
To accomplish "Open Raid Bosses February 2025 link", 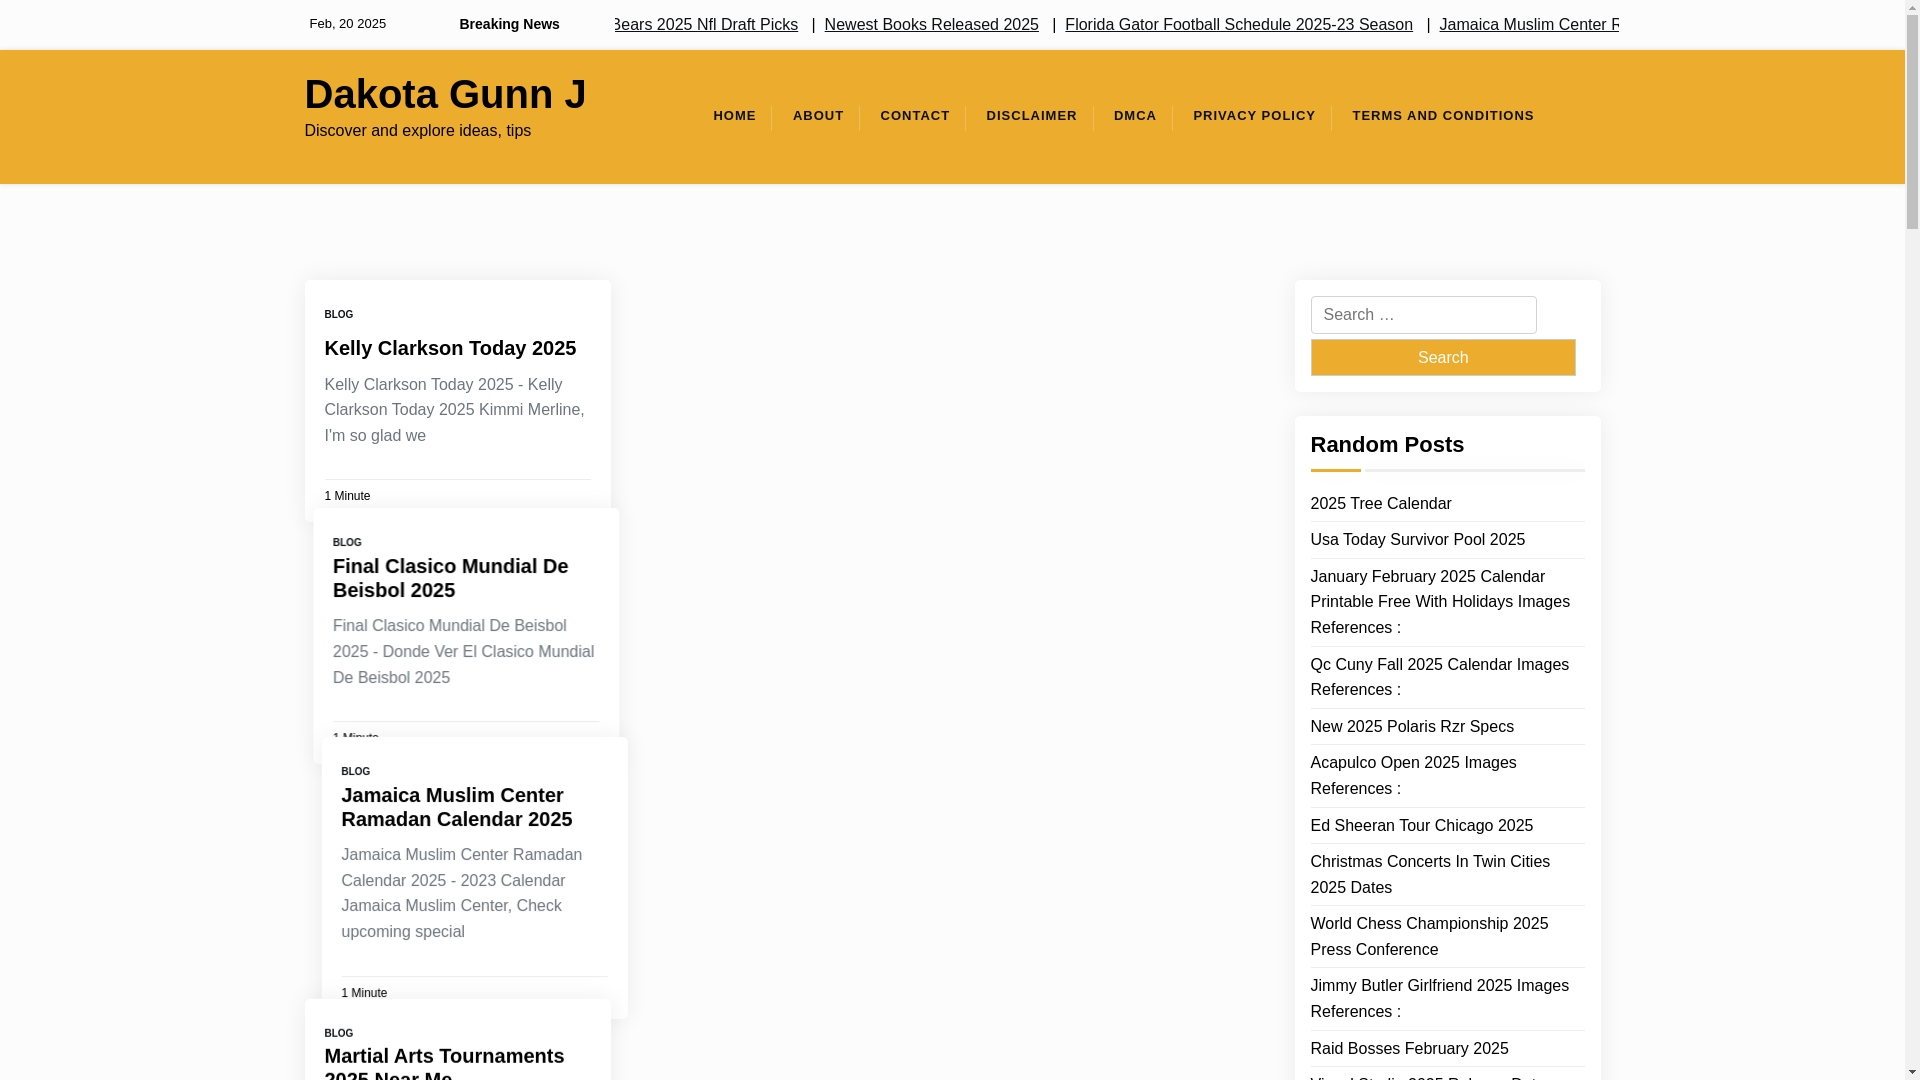I will click(1409, 1049).
